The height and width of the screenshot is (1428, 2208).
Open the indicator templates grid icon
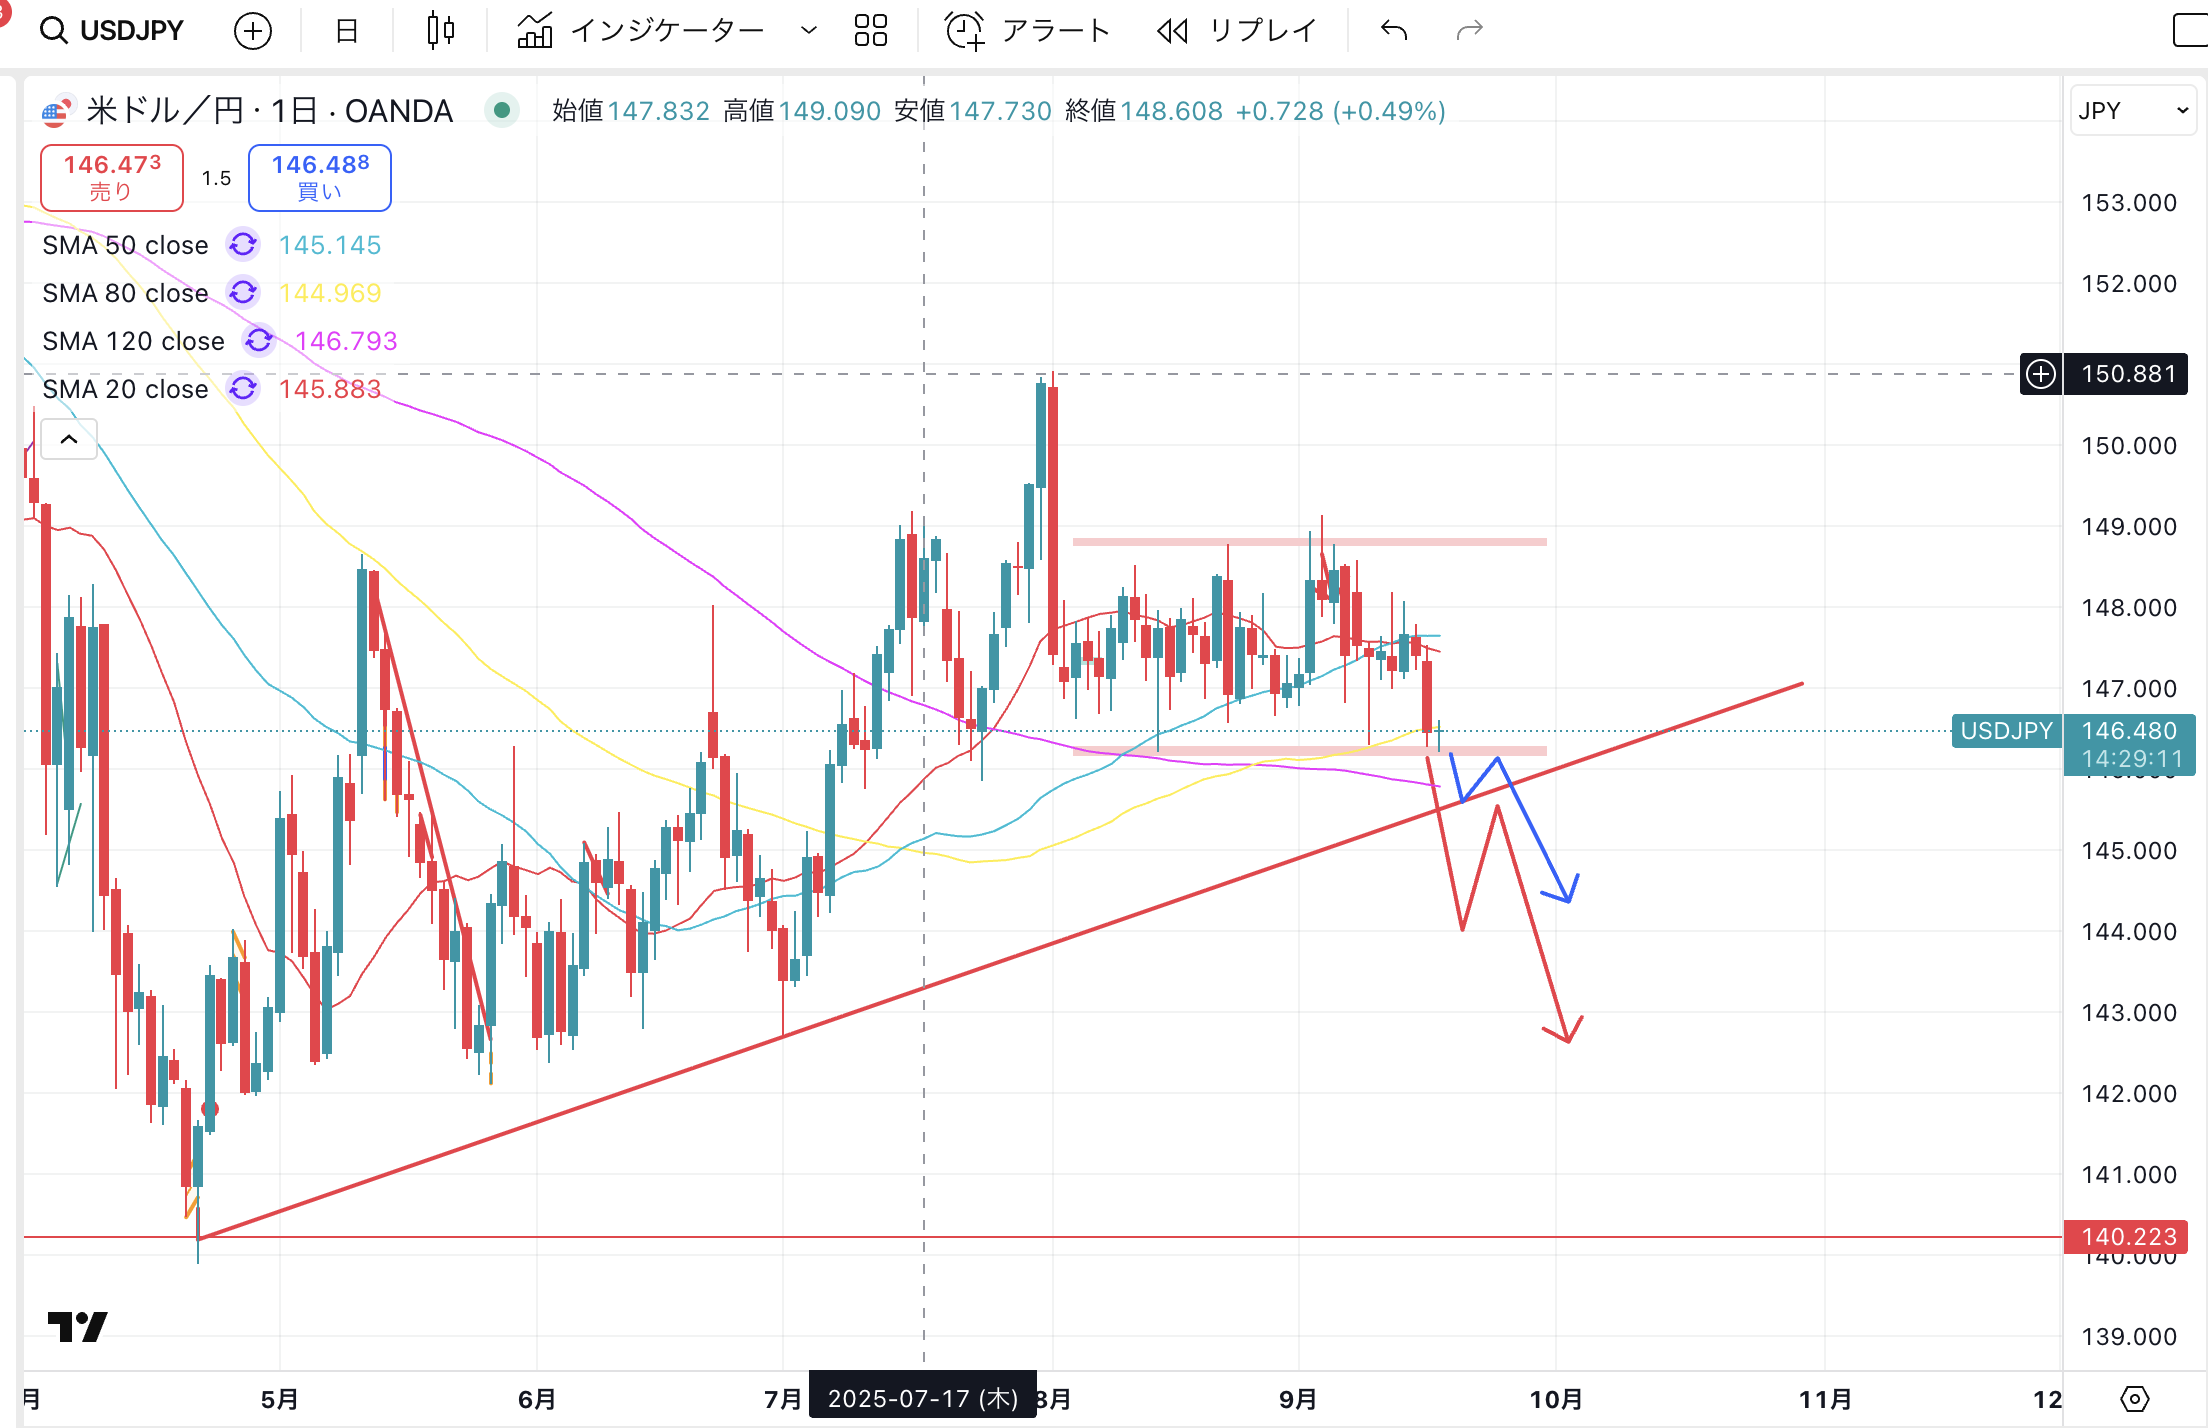pyautogui.click(x=871, y=31)
